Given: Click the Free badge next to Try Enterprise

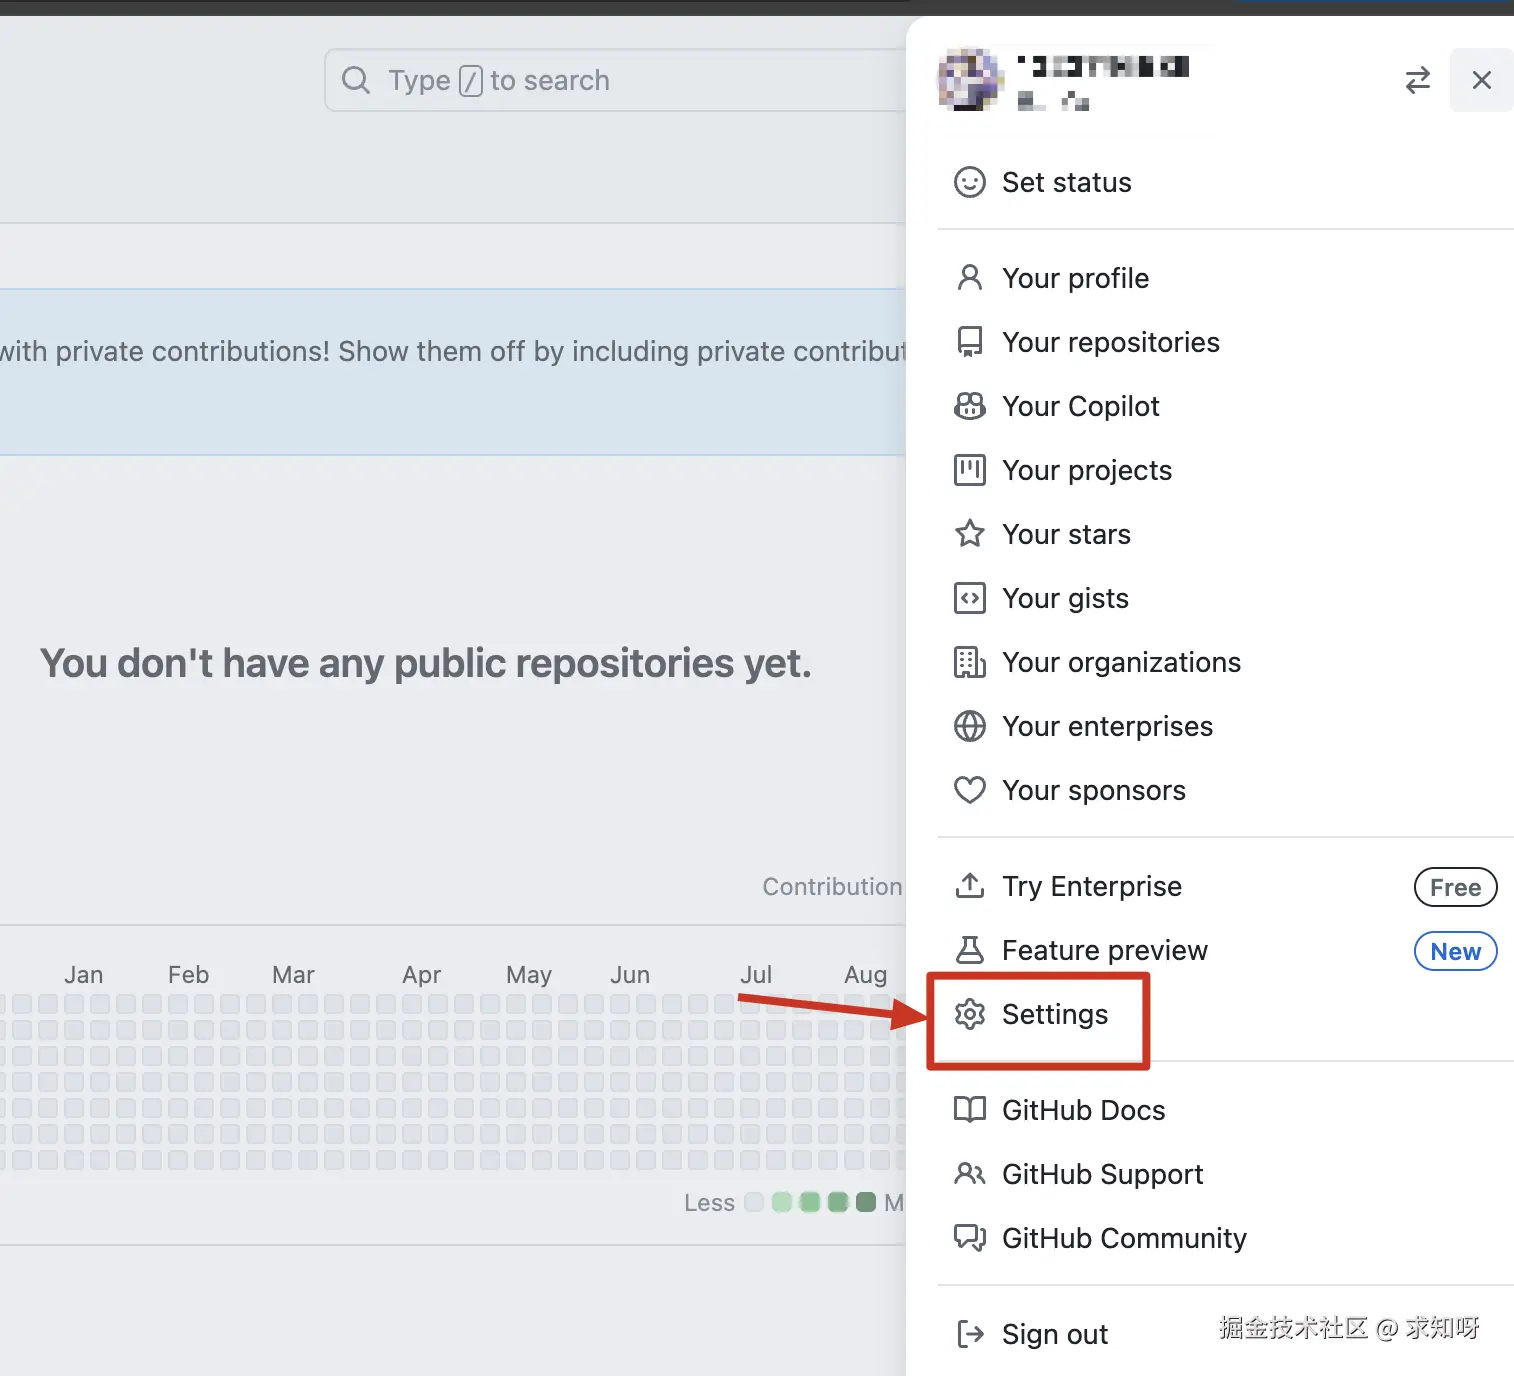Looking at the screenshot, I should pos(1455,887).
